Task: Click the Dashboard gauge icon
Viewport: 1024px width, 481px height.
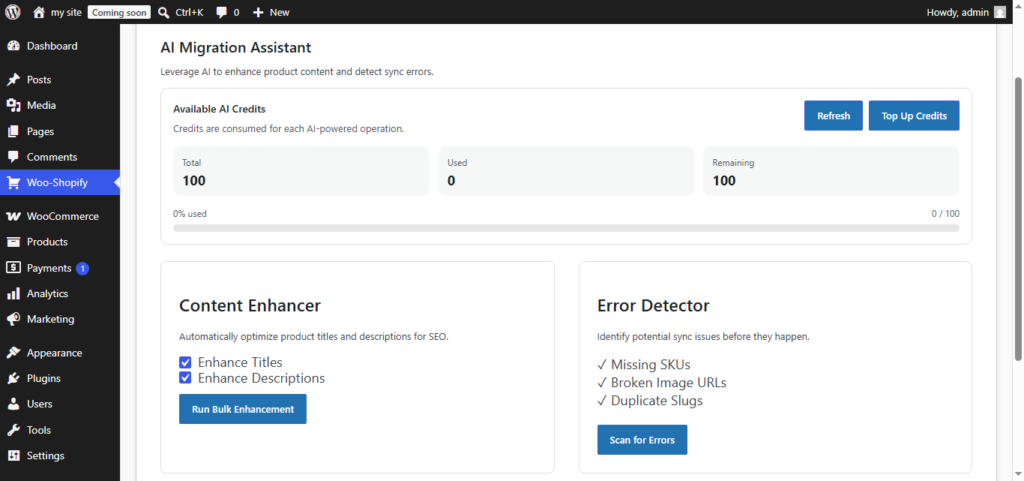Action: pos(13,46)
